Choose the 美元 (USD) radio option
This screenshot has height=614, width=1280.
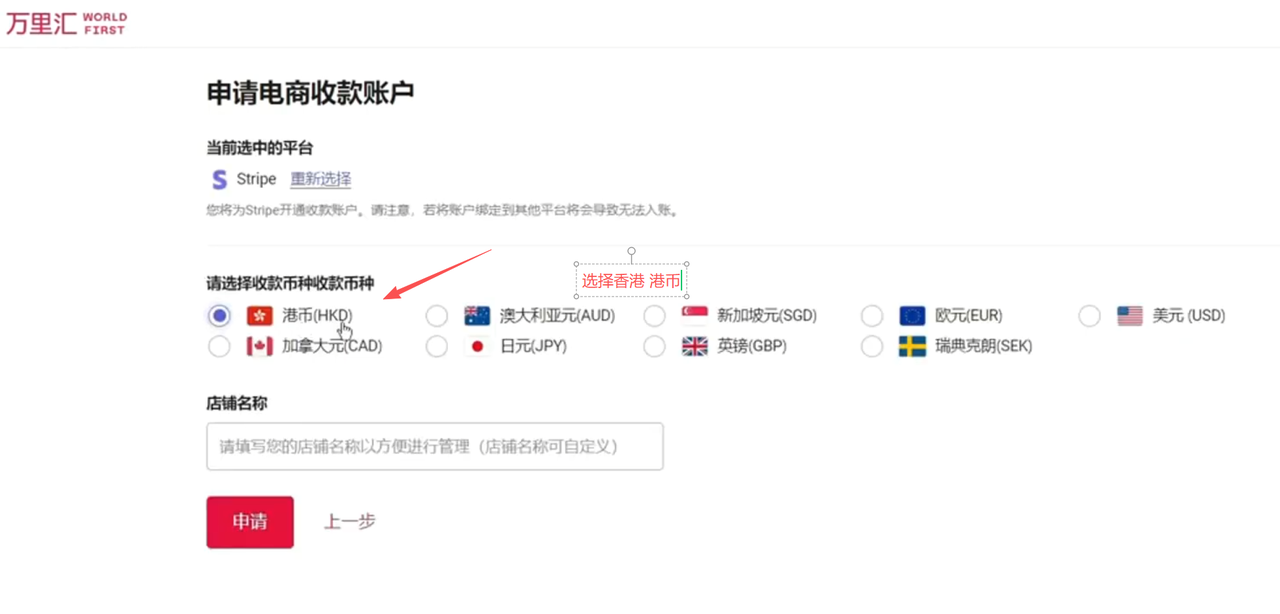(x=1089, y=316)
